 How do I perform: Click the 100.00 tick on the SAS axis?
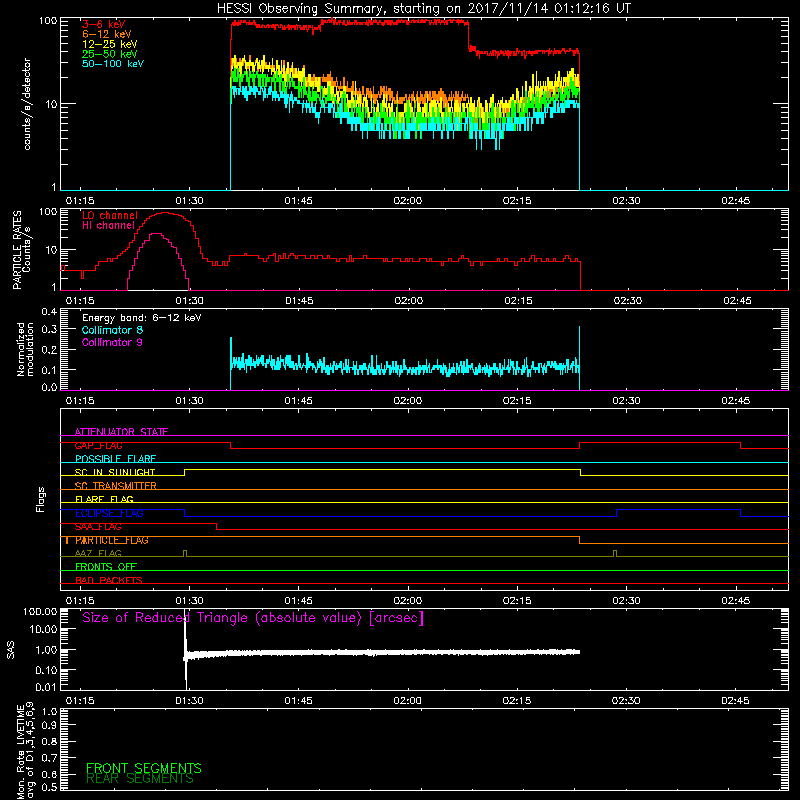[40, 611]
